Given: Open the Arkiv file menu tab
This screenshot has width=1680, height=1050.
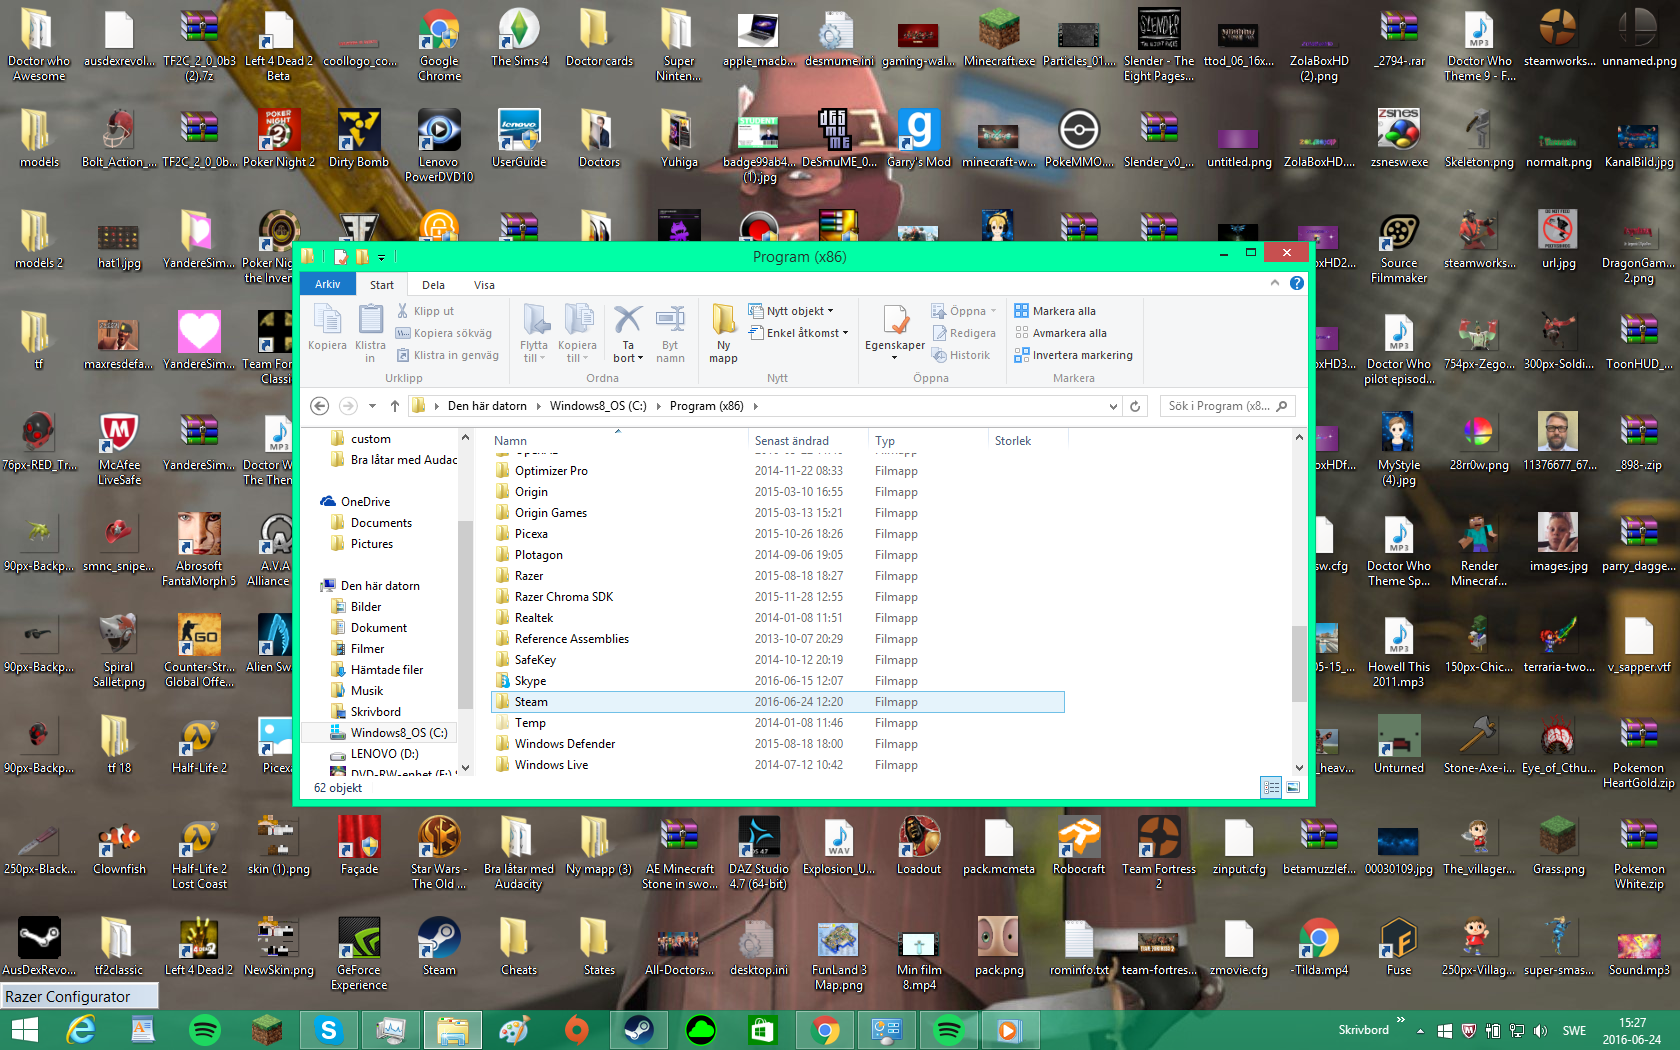Looking at the screenshot, I should 328,284.
